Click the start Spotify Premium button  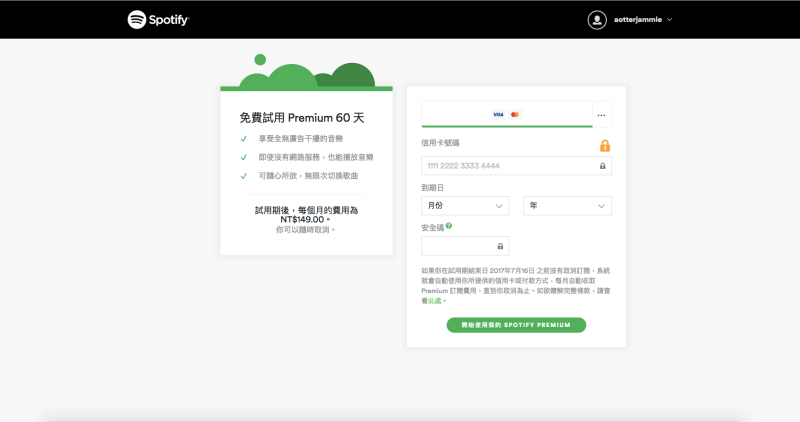[x=516, y=325]
